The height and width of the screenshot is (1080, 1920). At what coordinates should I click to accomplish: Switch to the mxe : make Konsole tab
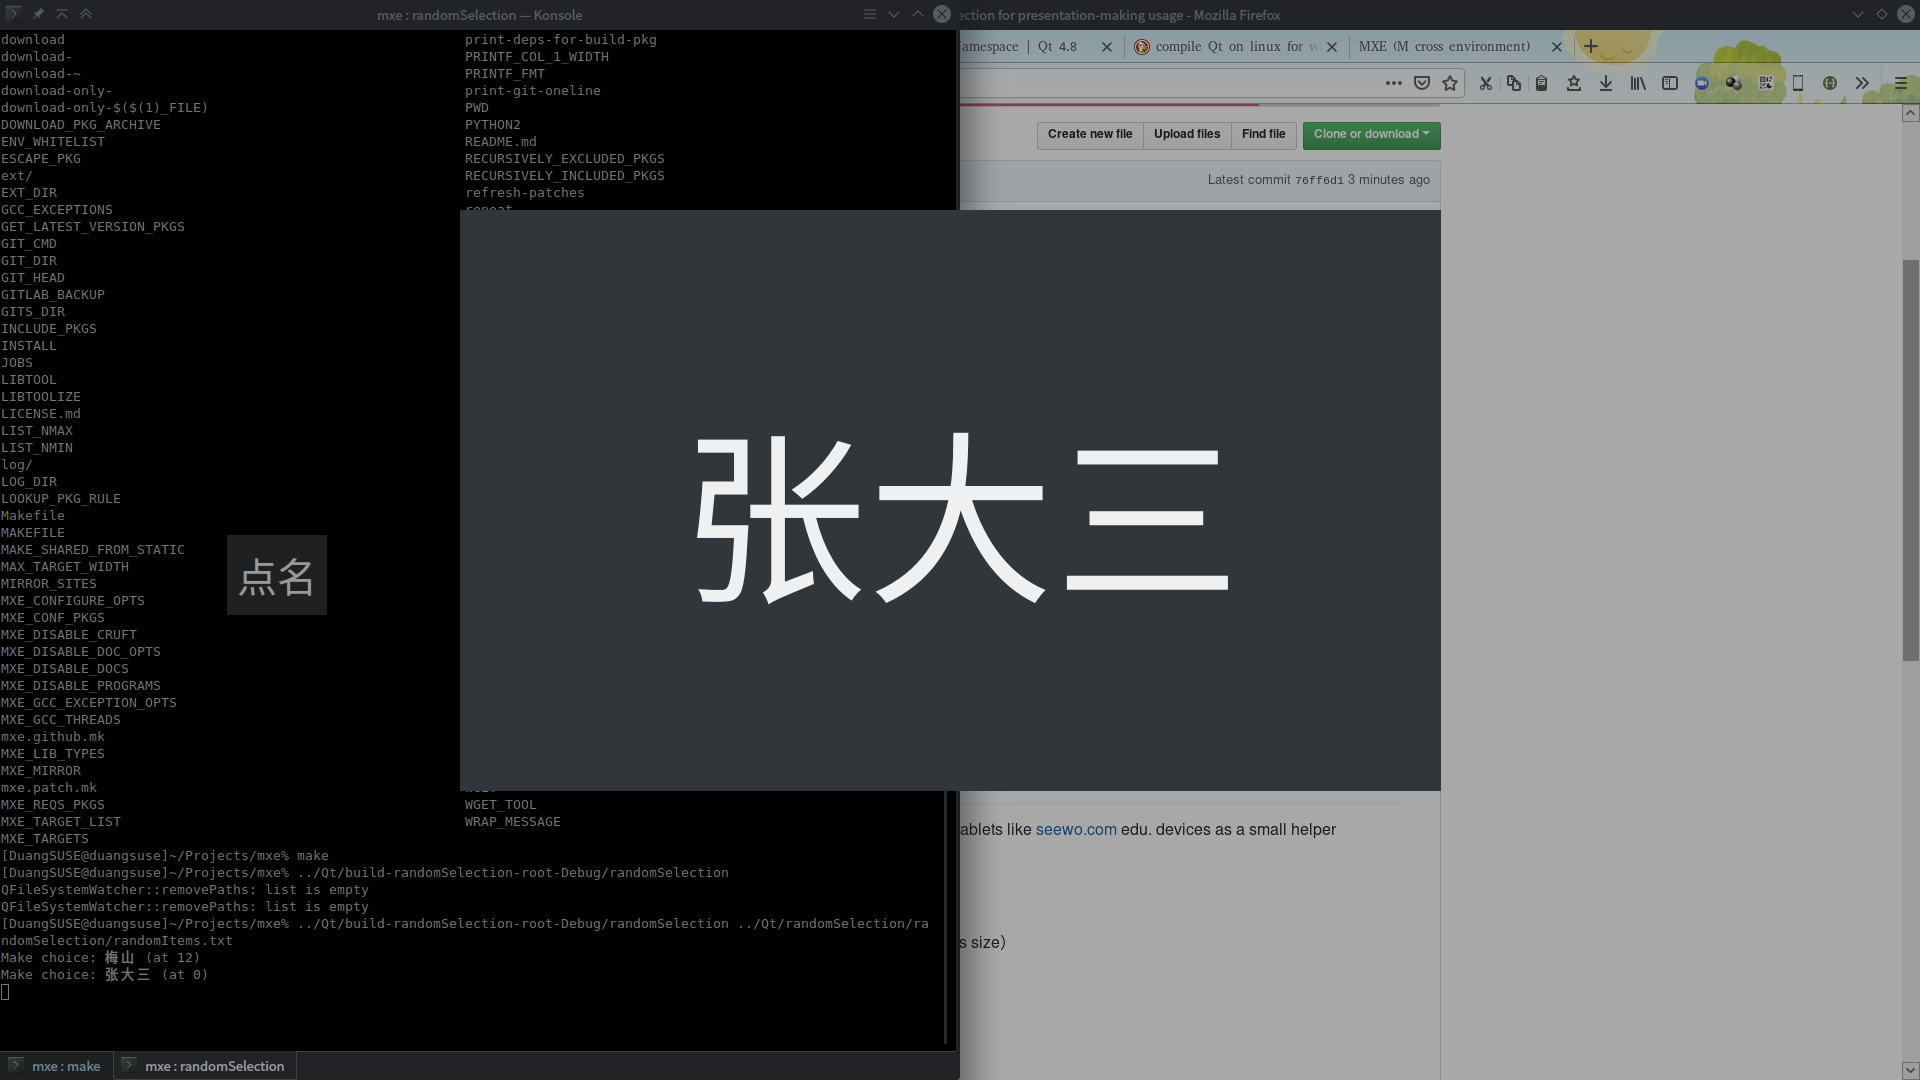(66, 1066)
